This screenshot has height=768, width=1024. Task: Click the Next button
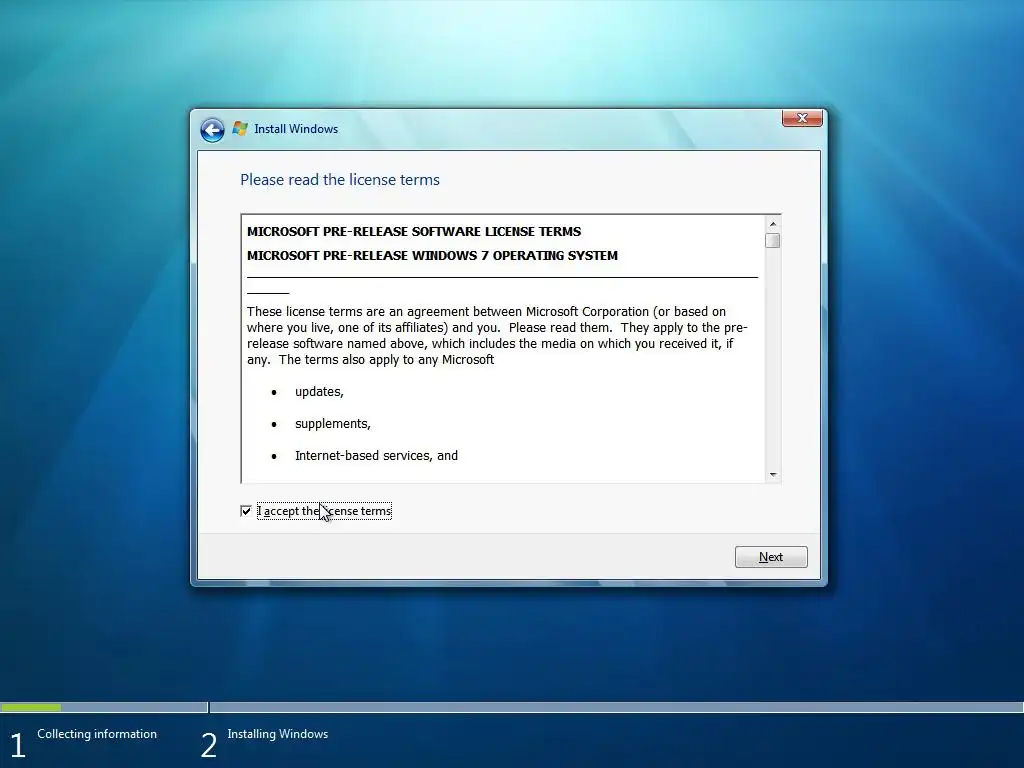tap(771, 557)
